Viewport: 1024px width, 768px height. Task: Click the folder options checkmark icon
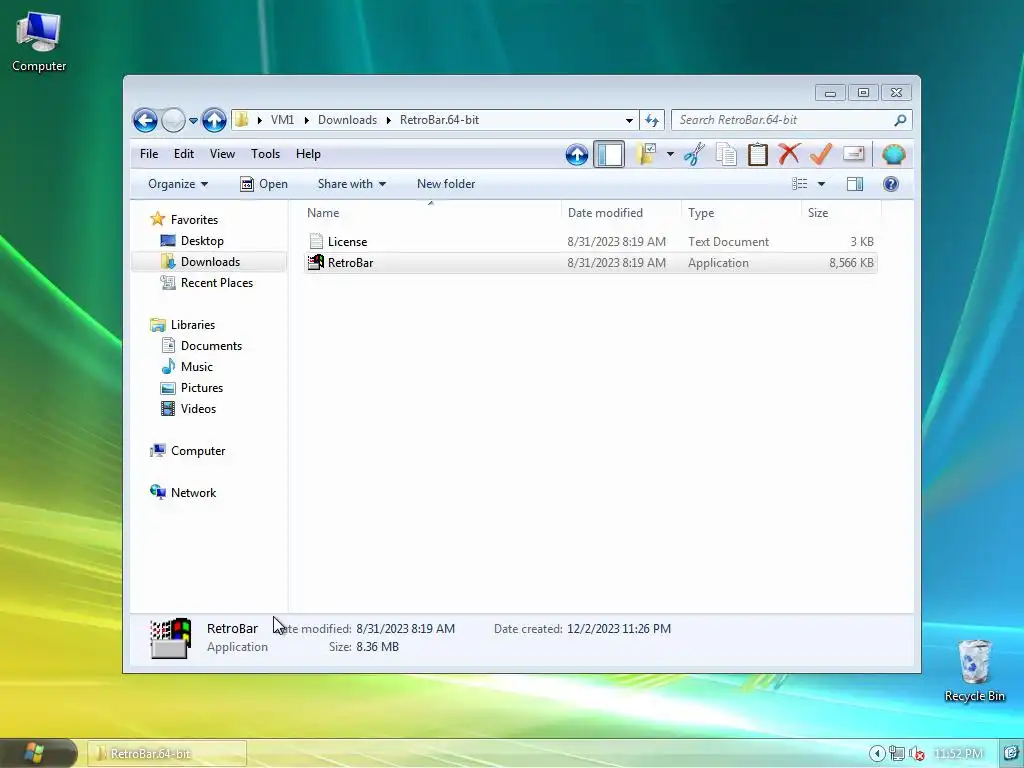(x=647, y=155)
